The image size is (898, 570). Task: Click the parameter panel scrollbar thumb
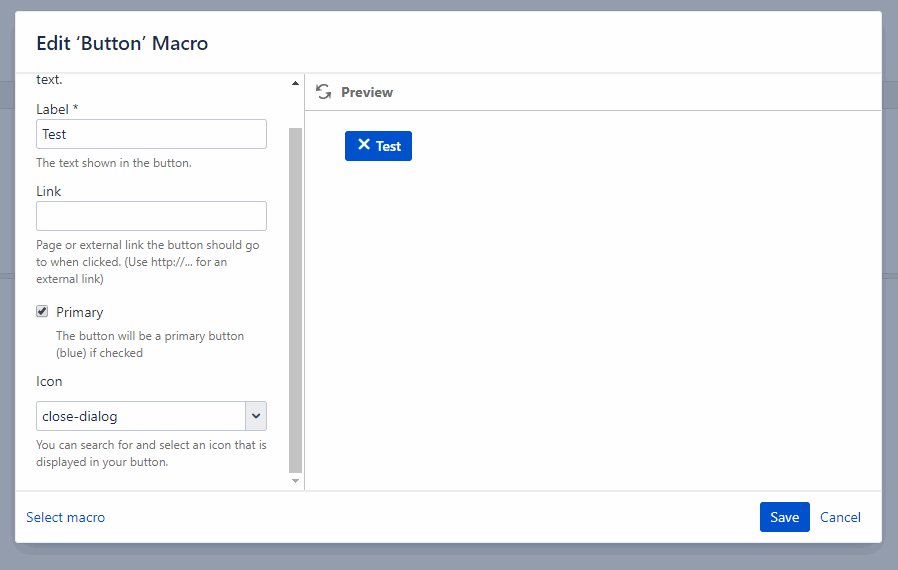(296, 300)
